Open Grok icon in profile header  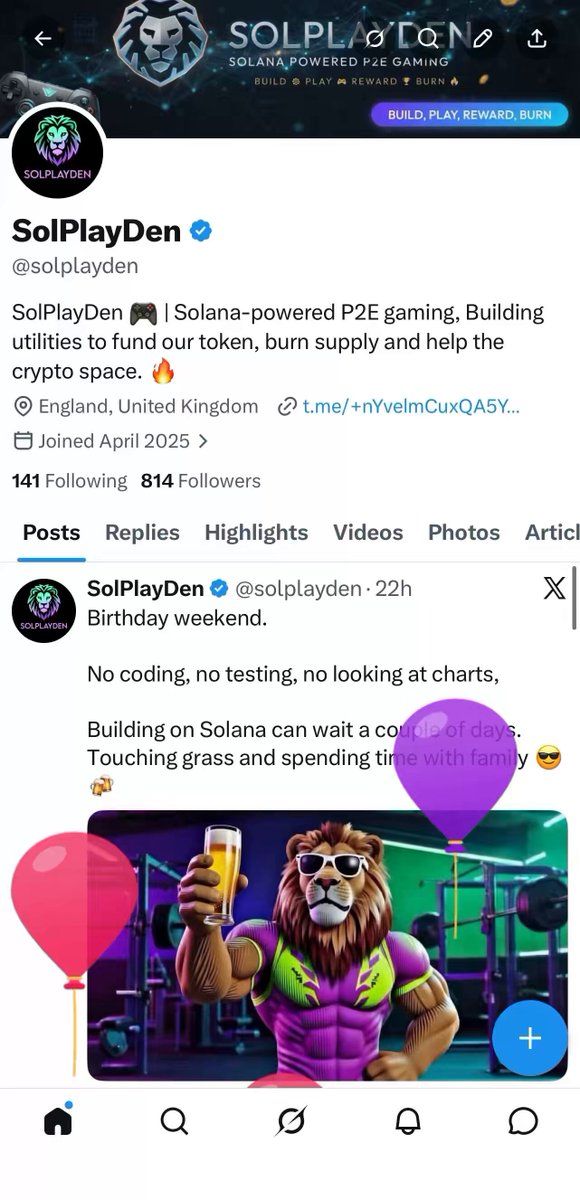click(376, 38)
